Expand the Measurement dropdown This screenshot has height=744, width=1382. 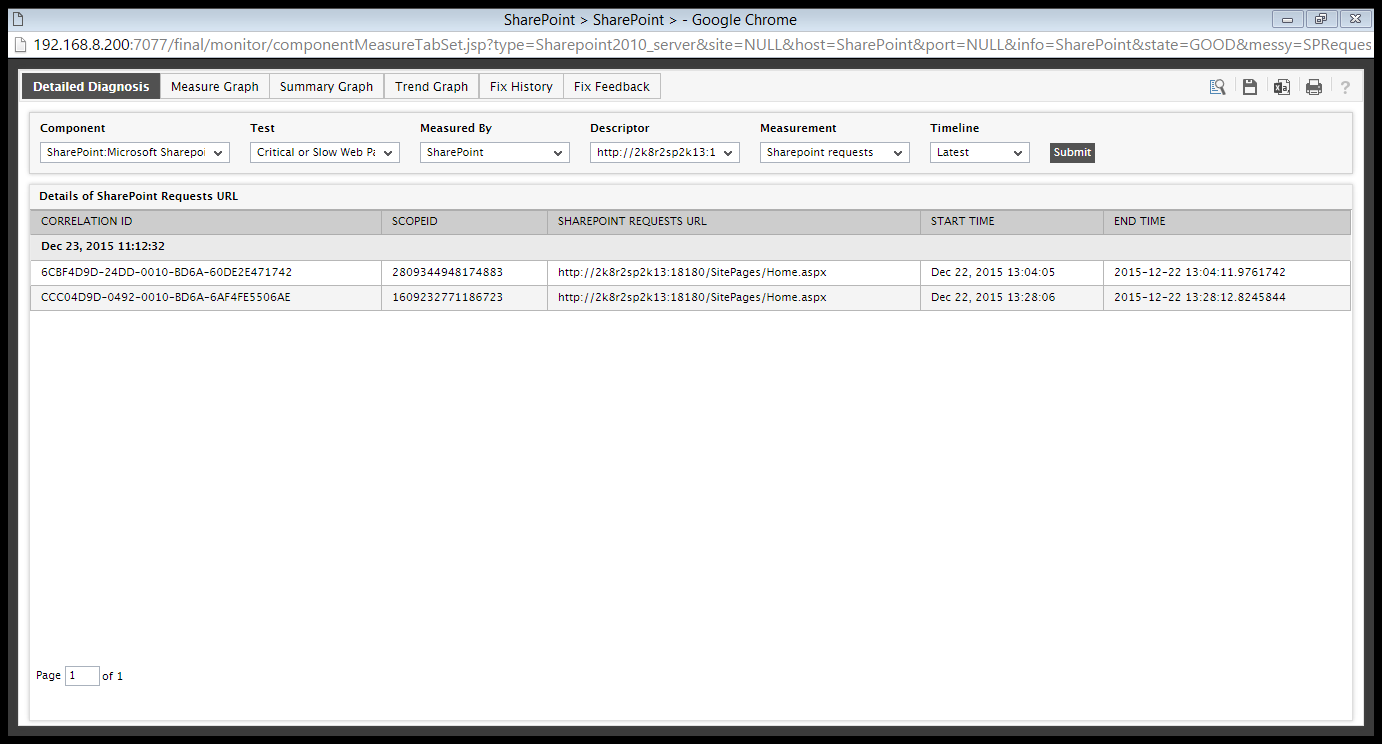tap(835, 152)
